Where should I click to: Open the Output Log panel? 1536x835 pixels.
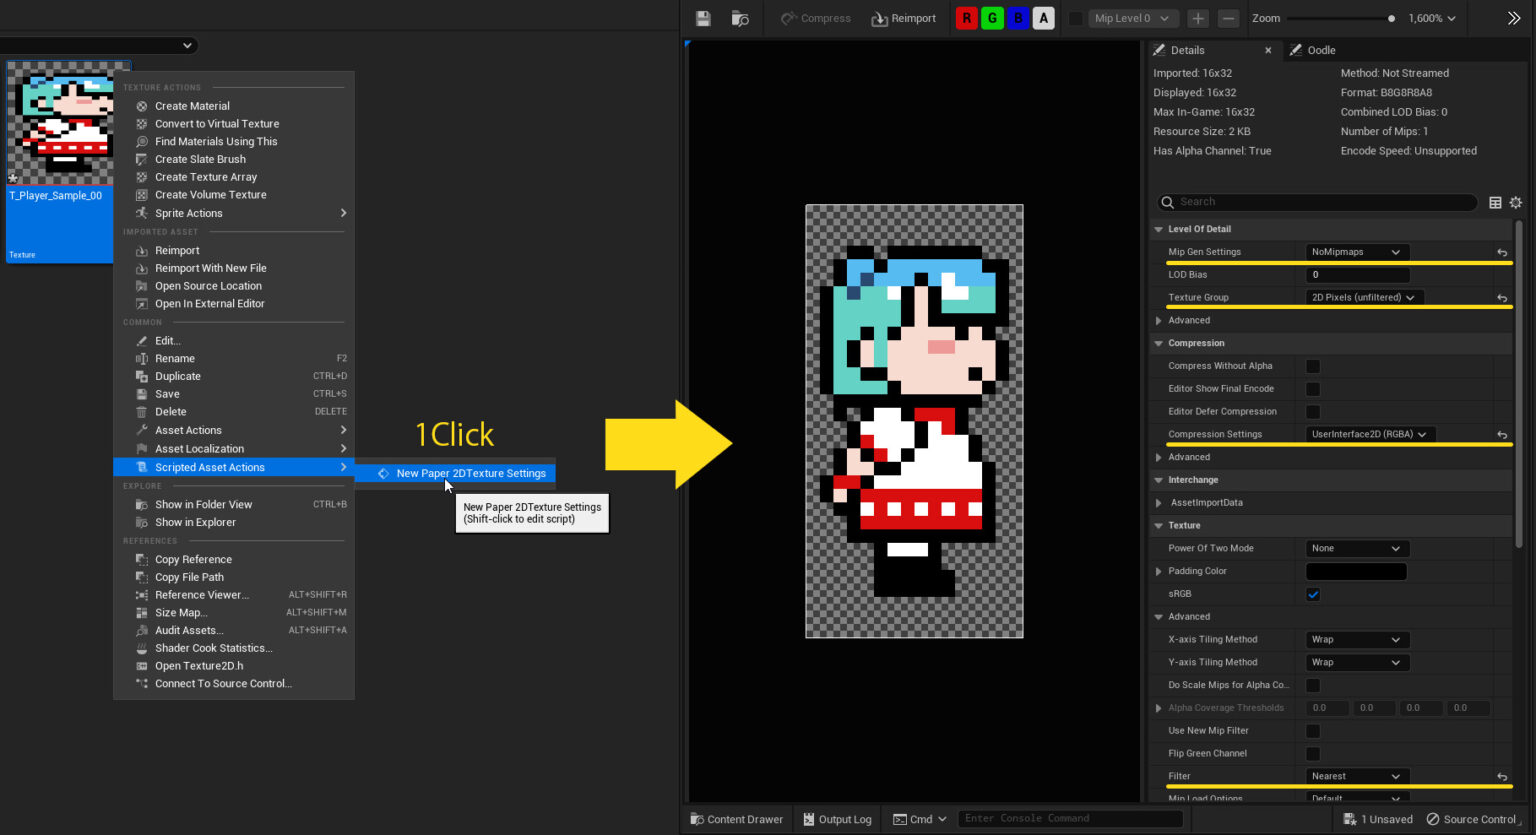(x=836, y=818)
